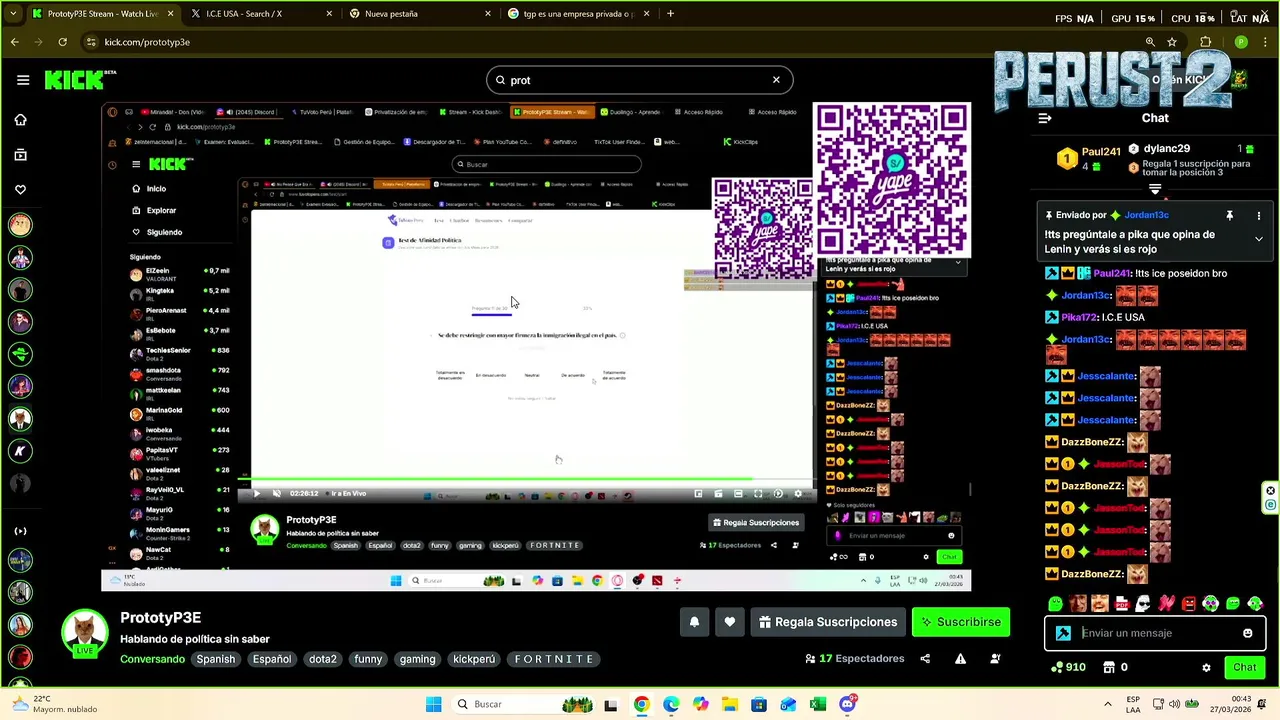1280x720 pixels.
Task: Open the Chrome three-dot menu
Action: [1265, 42]
